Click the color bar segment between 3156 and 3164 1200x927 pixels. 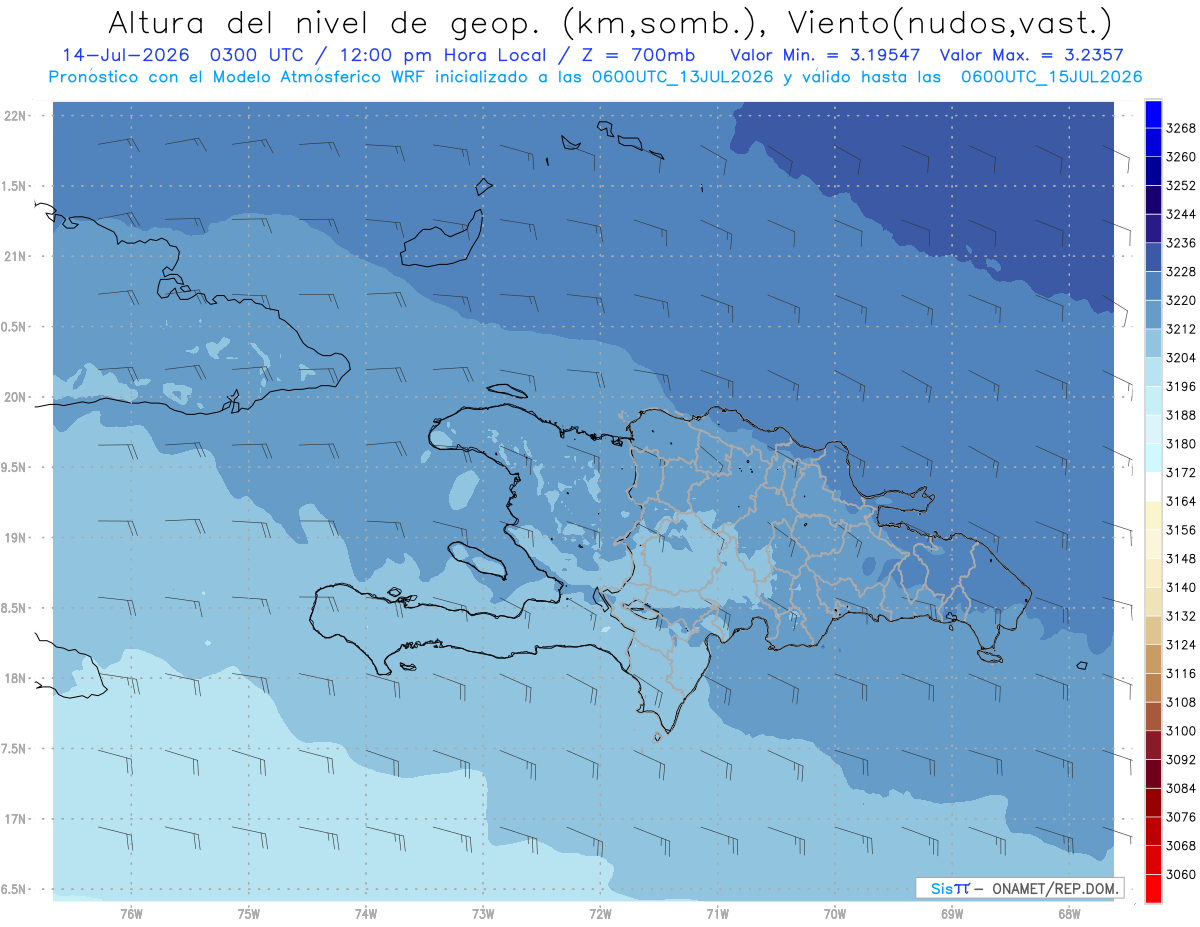pyautogui.click(x=1153, y=515)
